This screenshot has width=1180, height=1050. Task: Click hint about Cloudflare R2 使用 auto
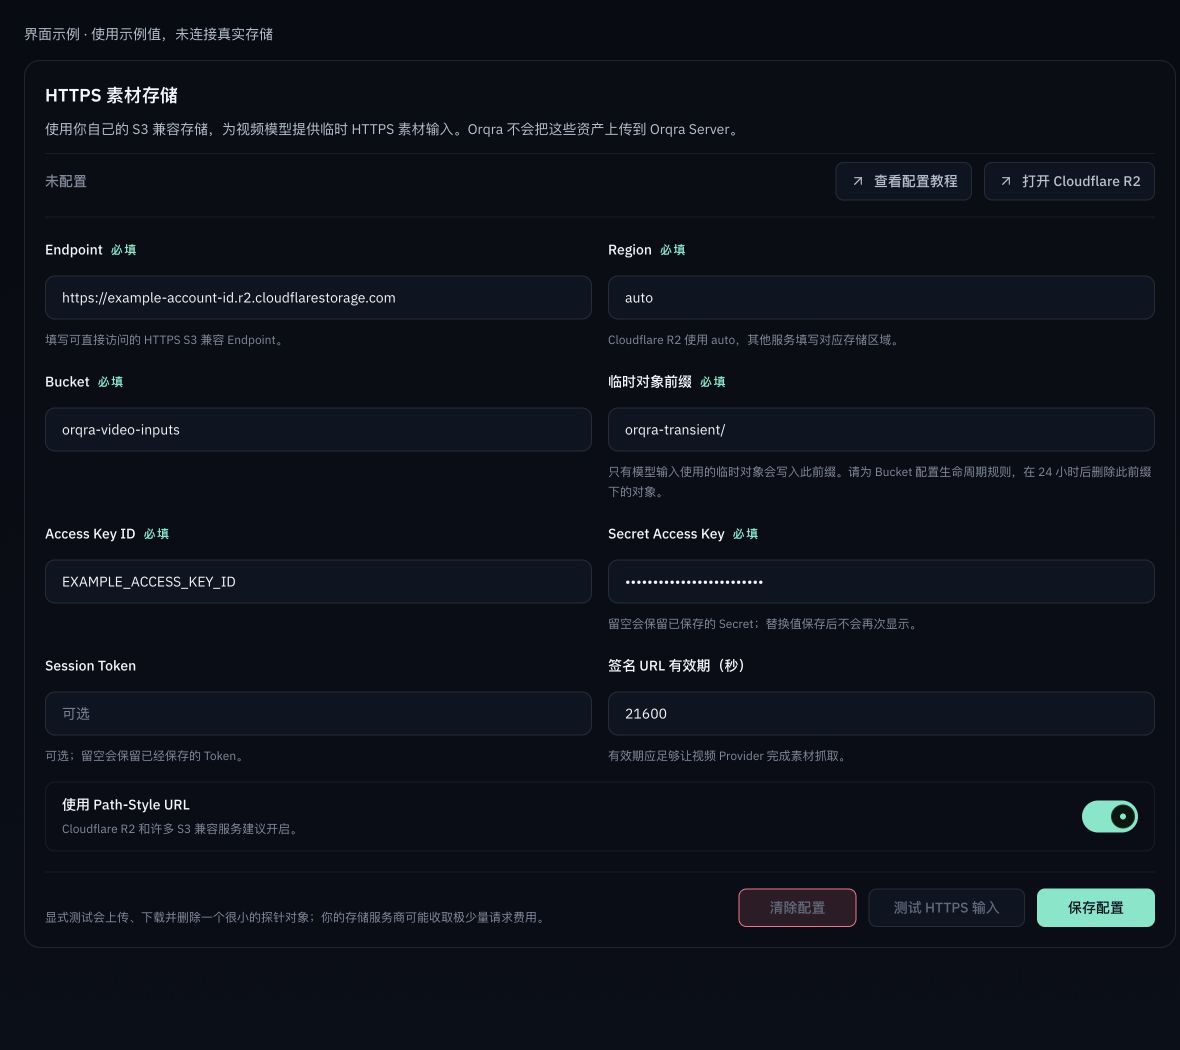coord(755,340)
